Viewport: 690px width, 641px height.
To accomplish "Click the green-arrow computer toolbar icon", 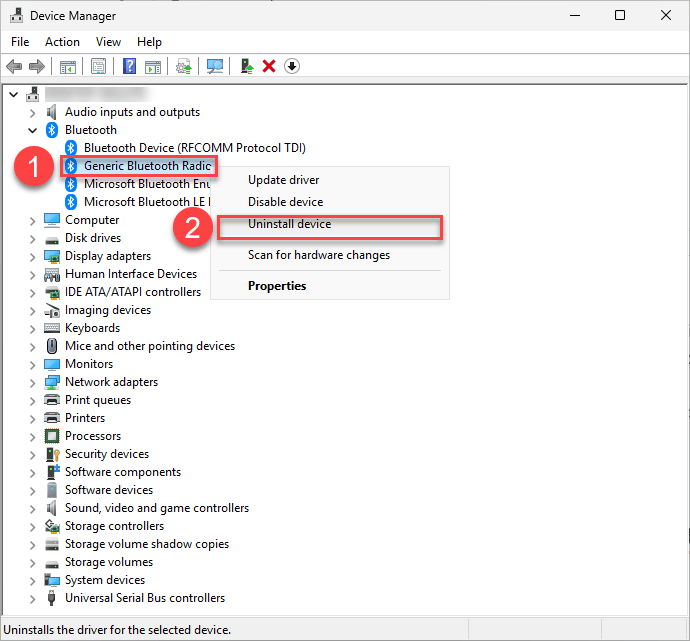I will pos(246,66).
